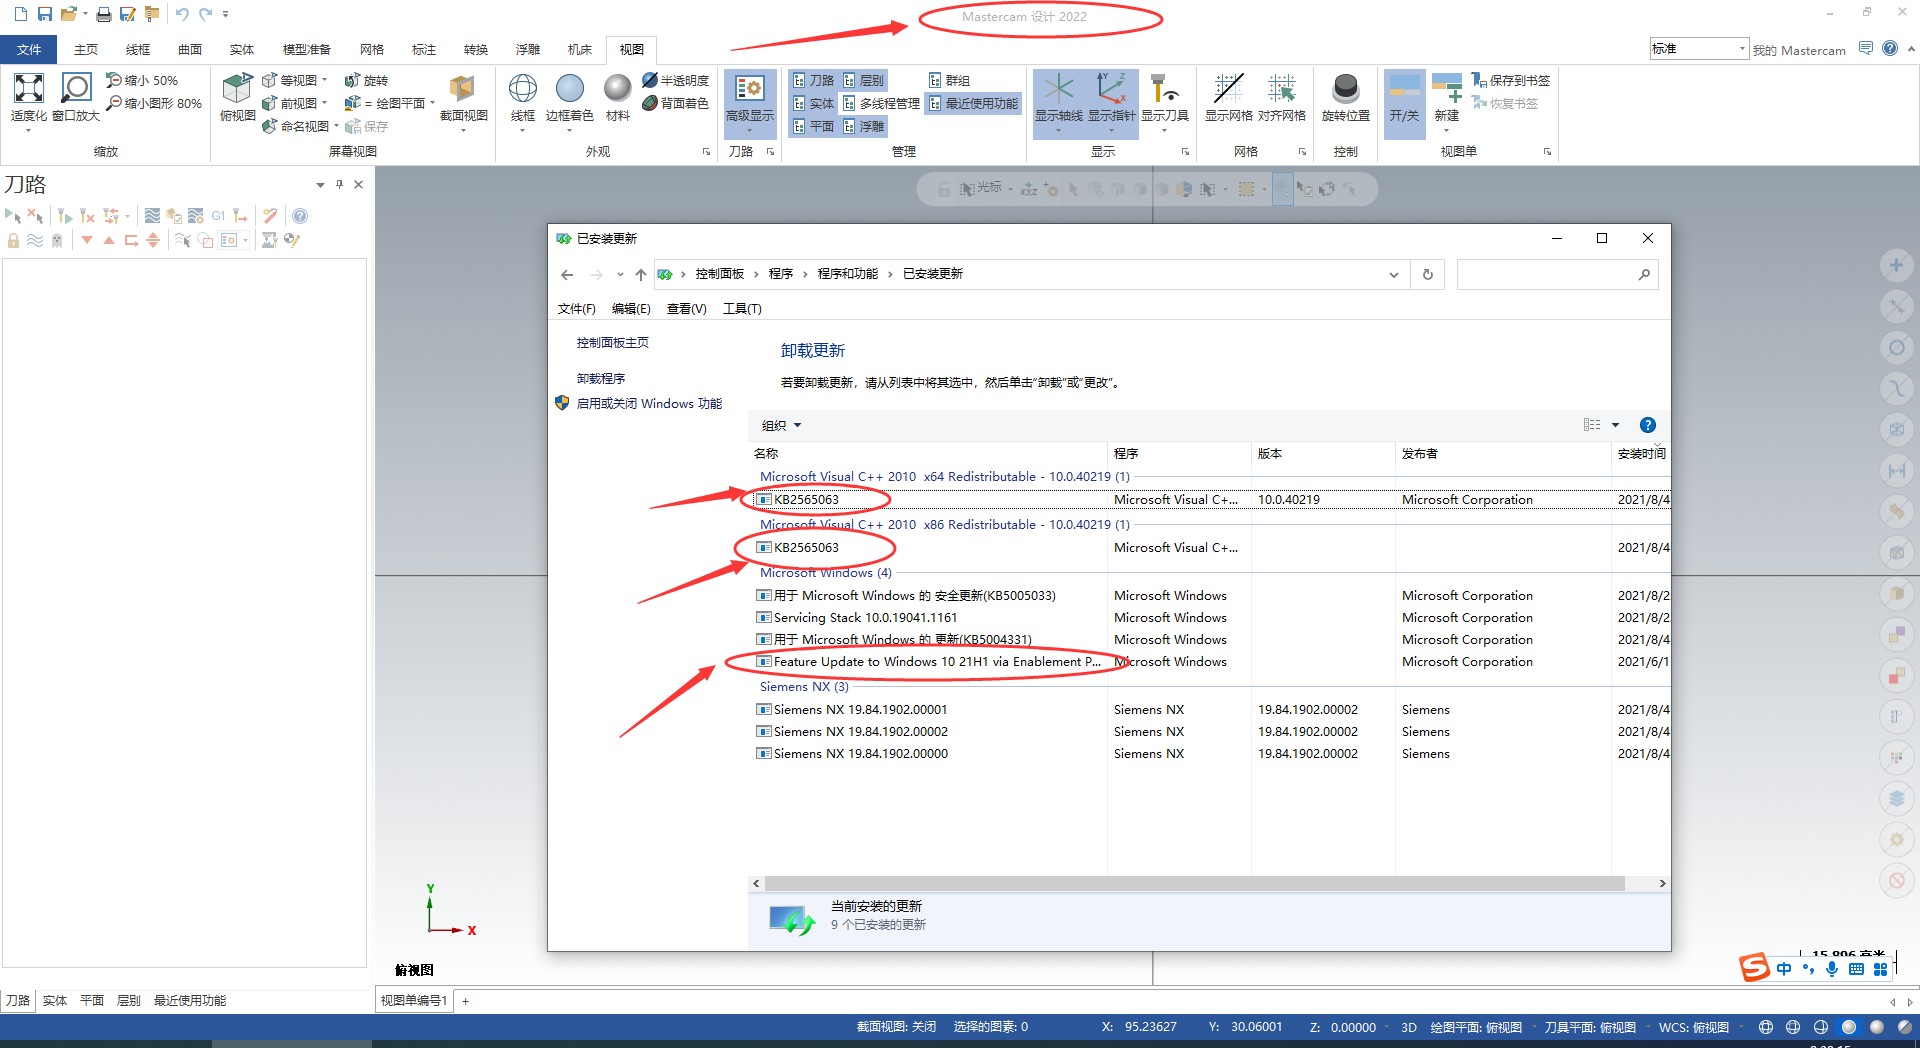The width and height of the screenshot is (1920, 1048).
Task: Toggle Translucency (半透明度) option
Action: click(x=675, y=80)
